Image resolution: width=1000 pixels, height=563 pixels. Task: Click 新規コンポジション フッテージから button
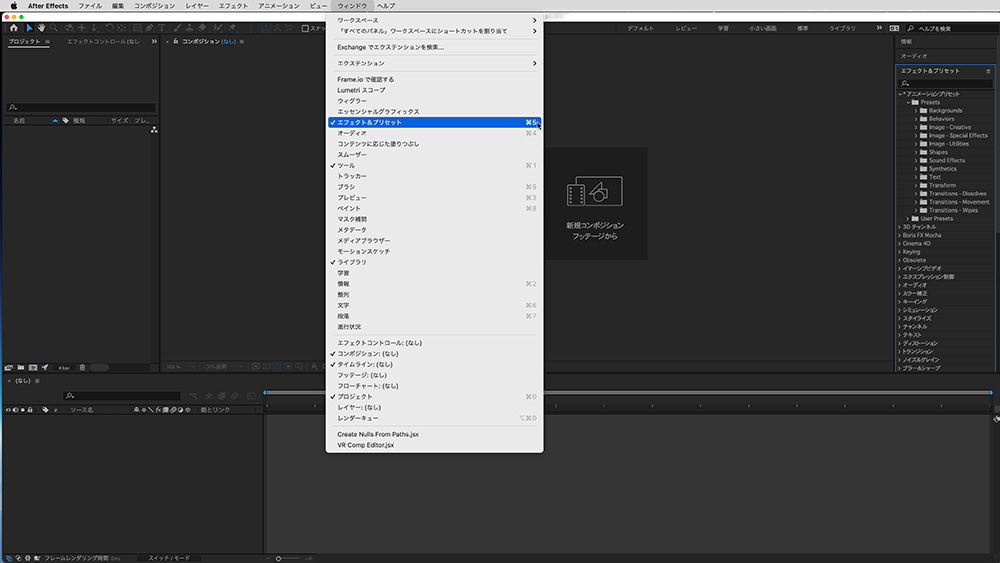pyautogui.click(x=595, y=203)
